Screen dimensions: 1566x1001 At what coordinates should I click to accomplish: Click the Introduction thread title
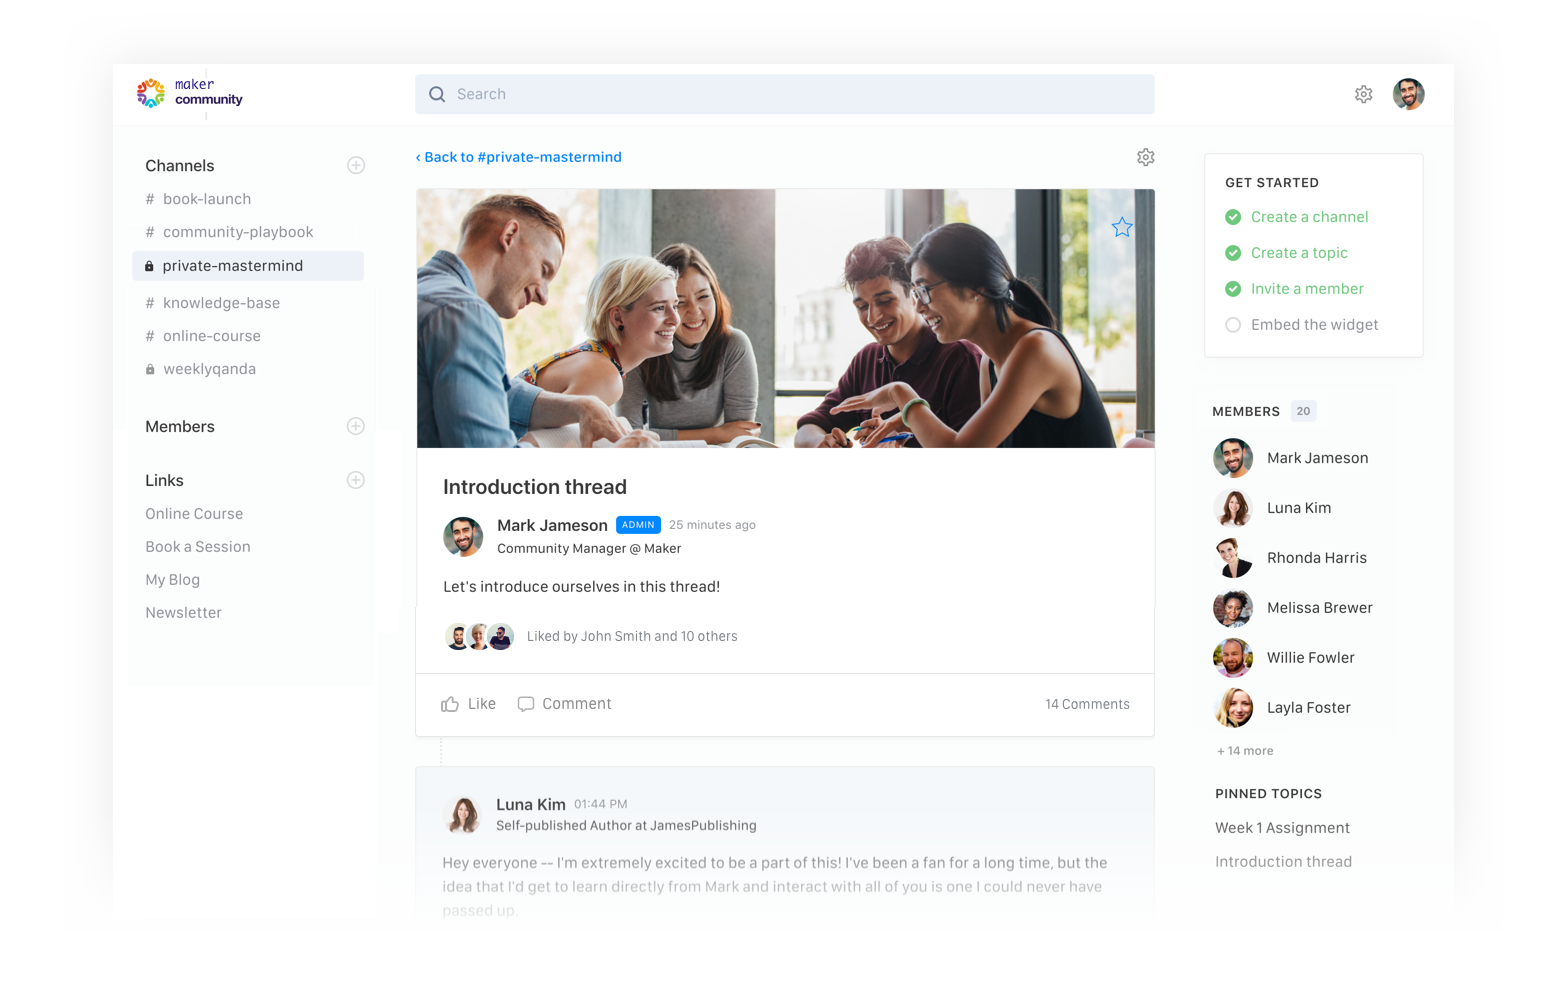click(x=535, y=487)
